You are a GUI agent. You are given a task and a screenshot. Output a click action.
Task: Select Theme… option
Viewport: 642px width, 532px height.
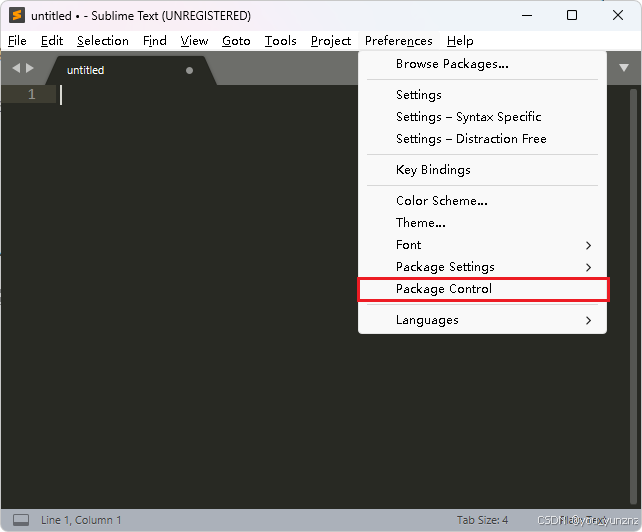coord(482,223)
